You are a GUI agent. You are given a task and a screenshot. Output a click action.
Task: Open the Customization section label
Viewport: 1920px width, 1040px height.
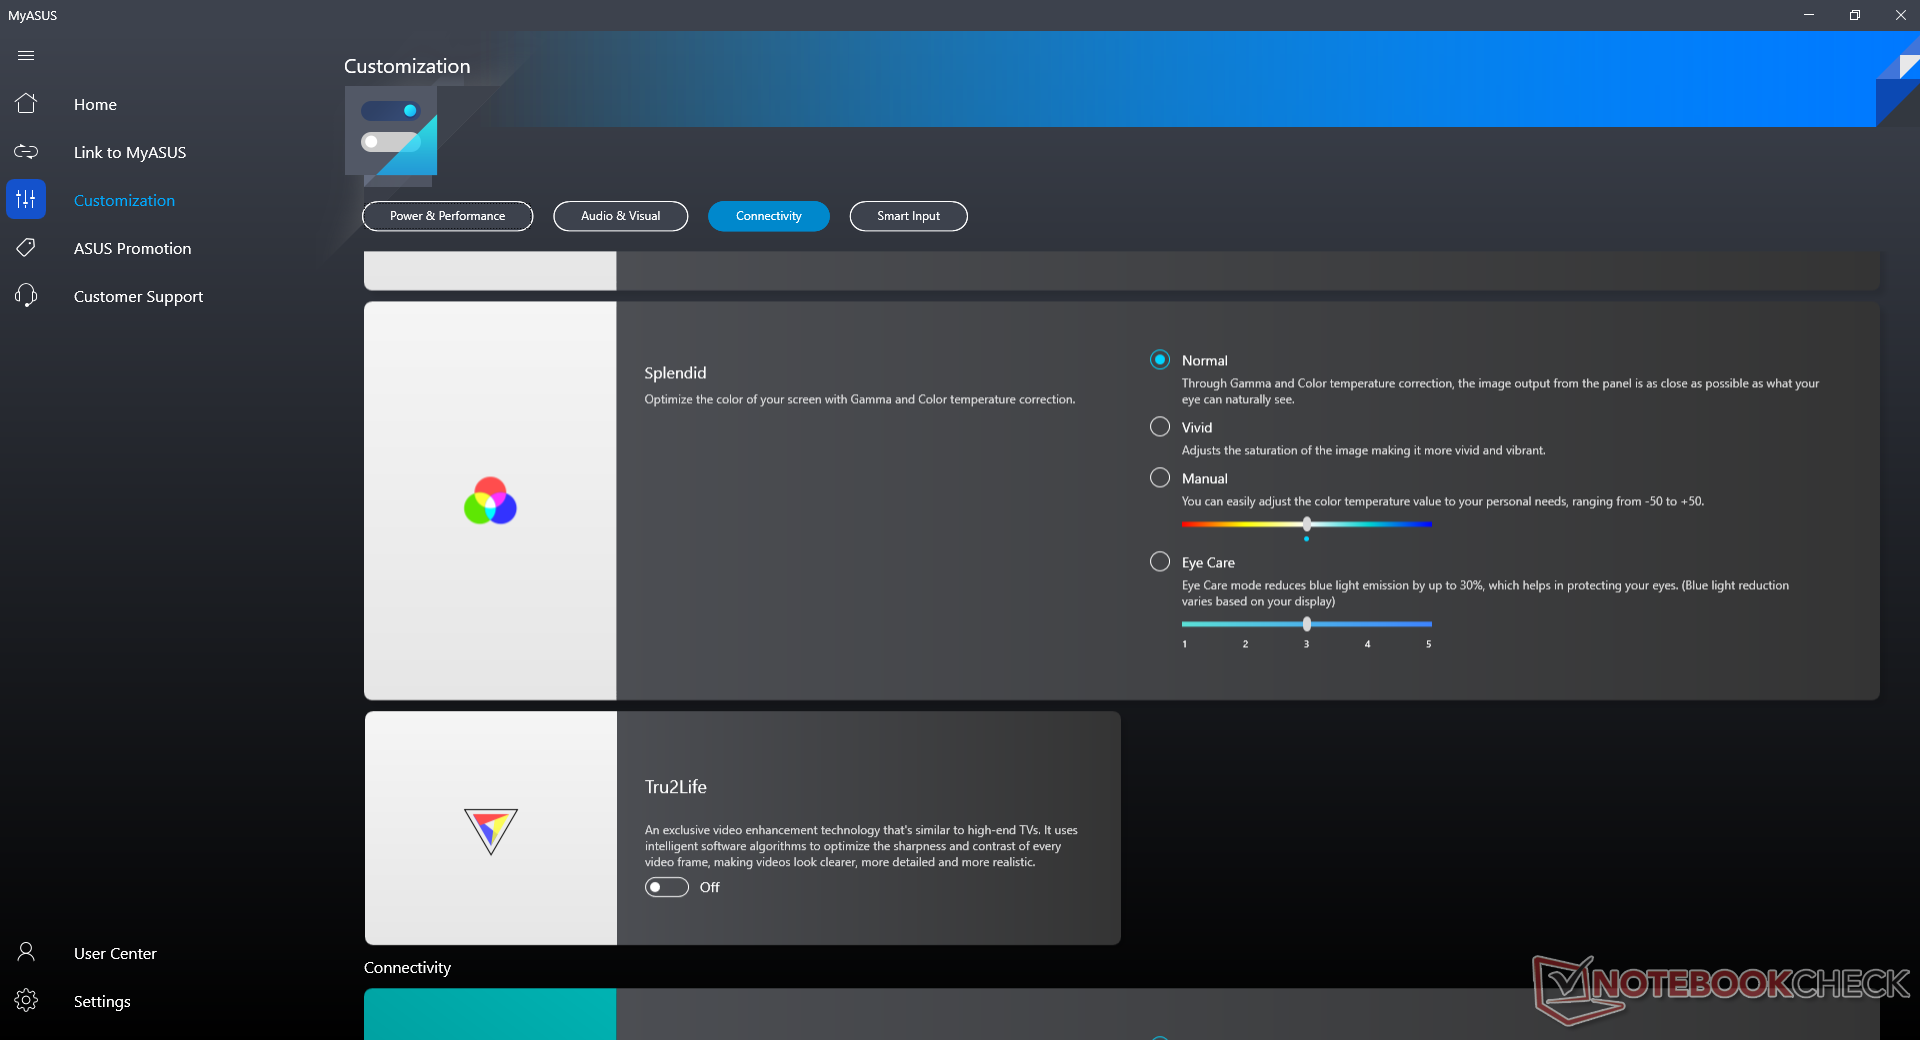click(124, 201)
